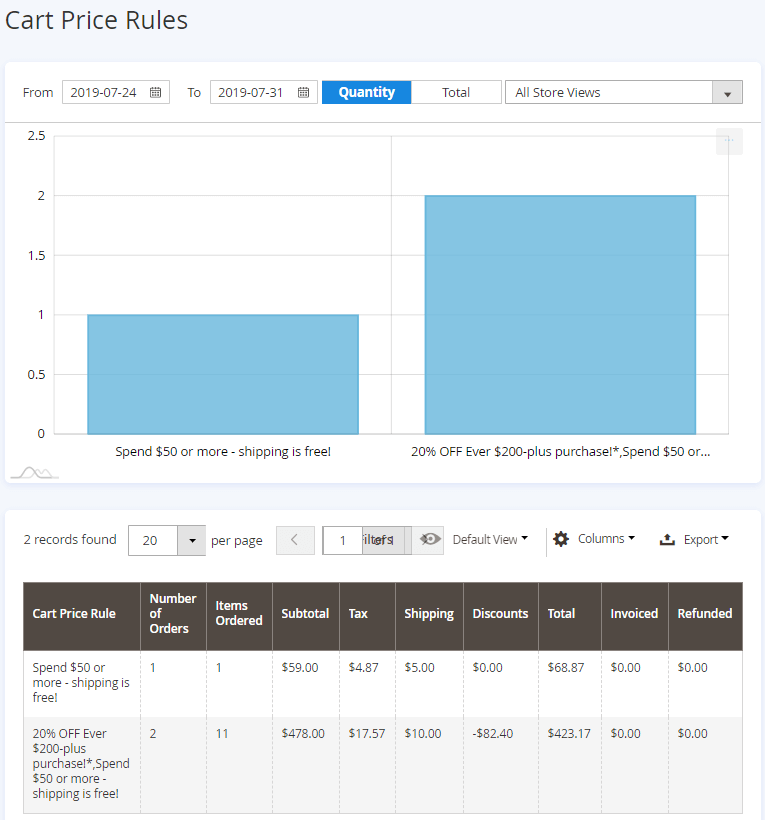Switch chart to Quantity mode
Image resolution: width=765 pixels, height=821 pixels.
click(x=367, y=92)
